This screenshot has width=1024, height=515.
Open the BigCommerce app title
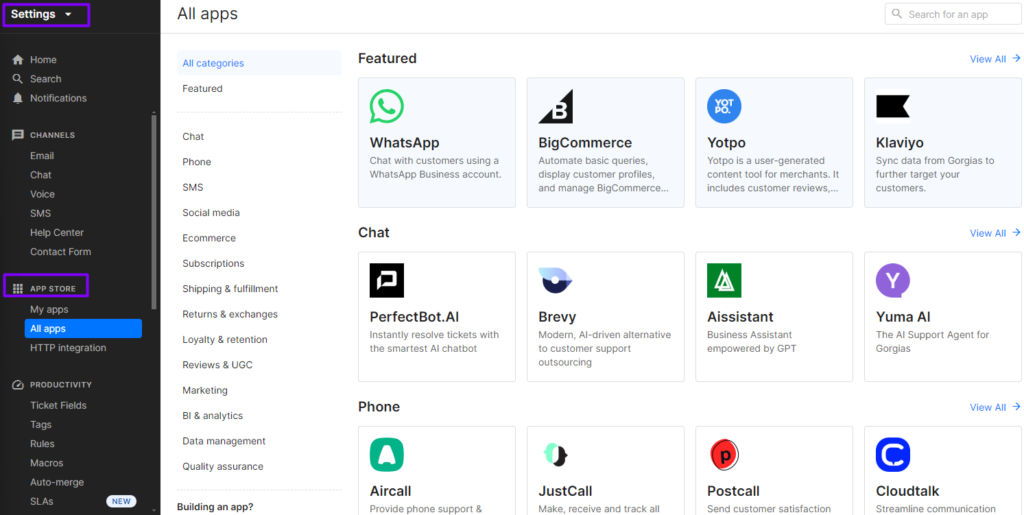click(585, 143)
